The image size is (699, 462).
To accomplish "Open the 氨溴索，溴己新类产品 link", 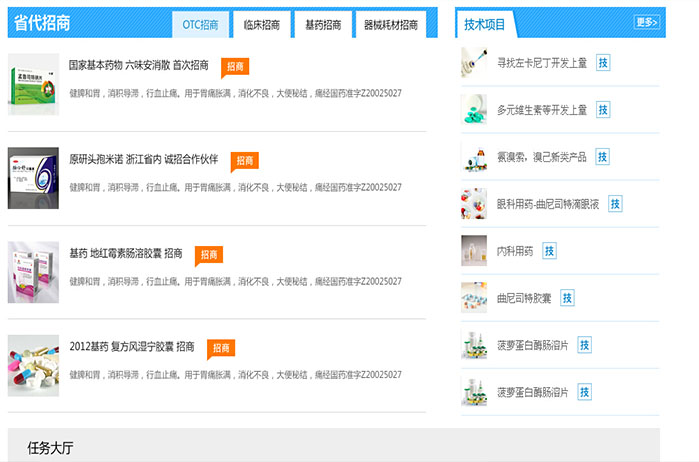I will click(x=541, y=157).
